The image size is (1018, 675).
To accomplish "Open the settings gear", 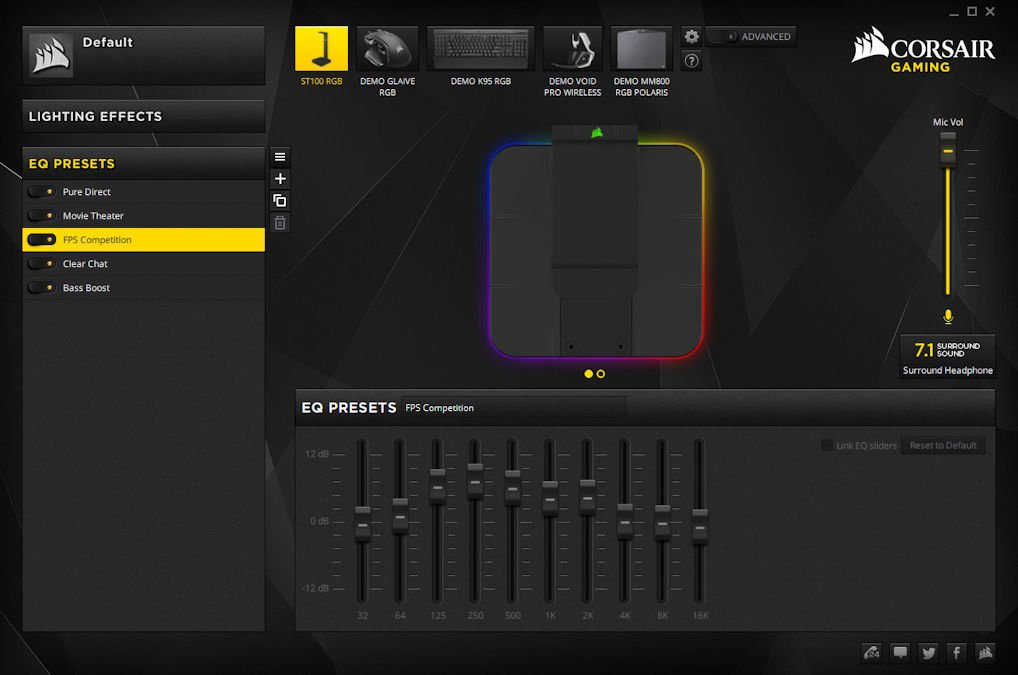I will [691, 36].
